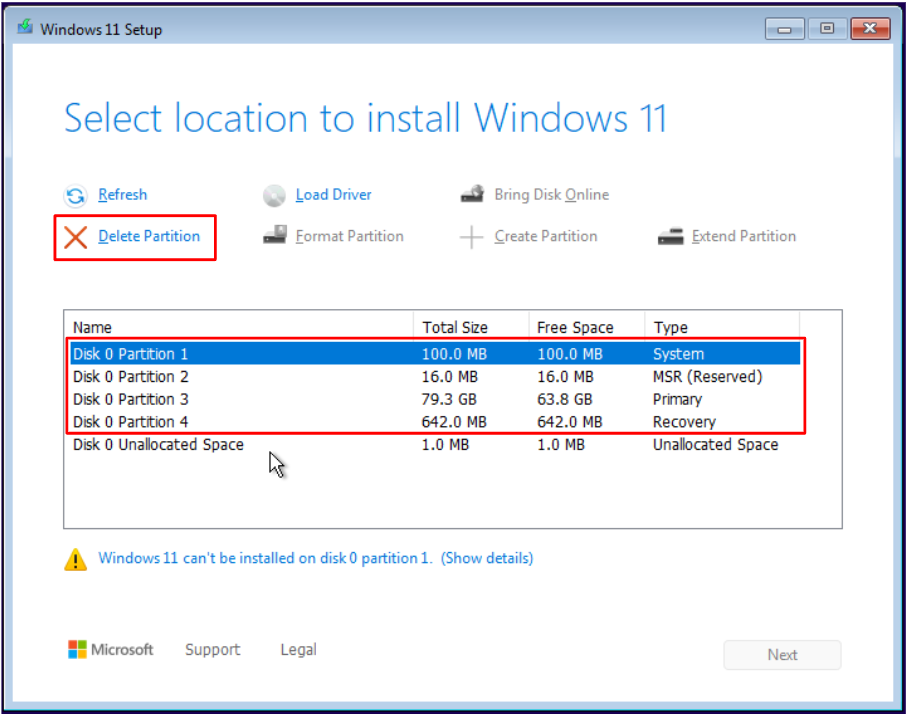Click the Refresh icon
The height and width of the screenshot is (714, 907).
click(76, 195)
